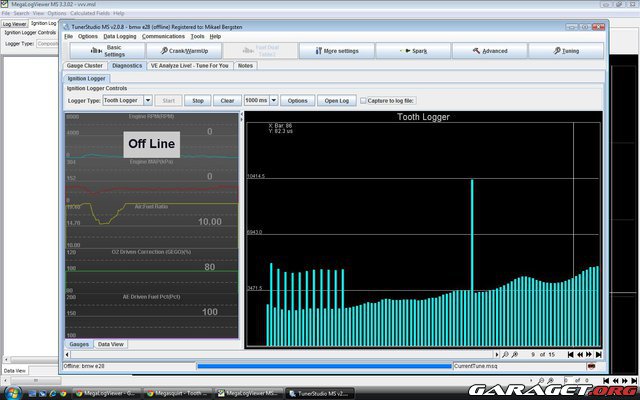
Task: Open the 1000 ms interval dropdown
Action: [273, 101]
